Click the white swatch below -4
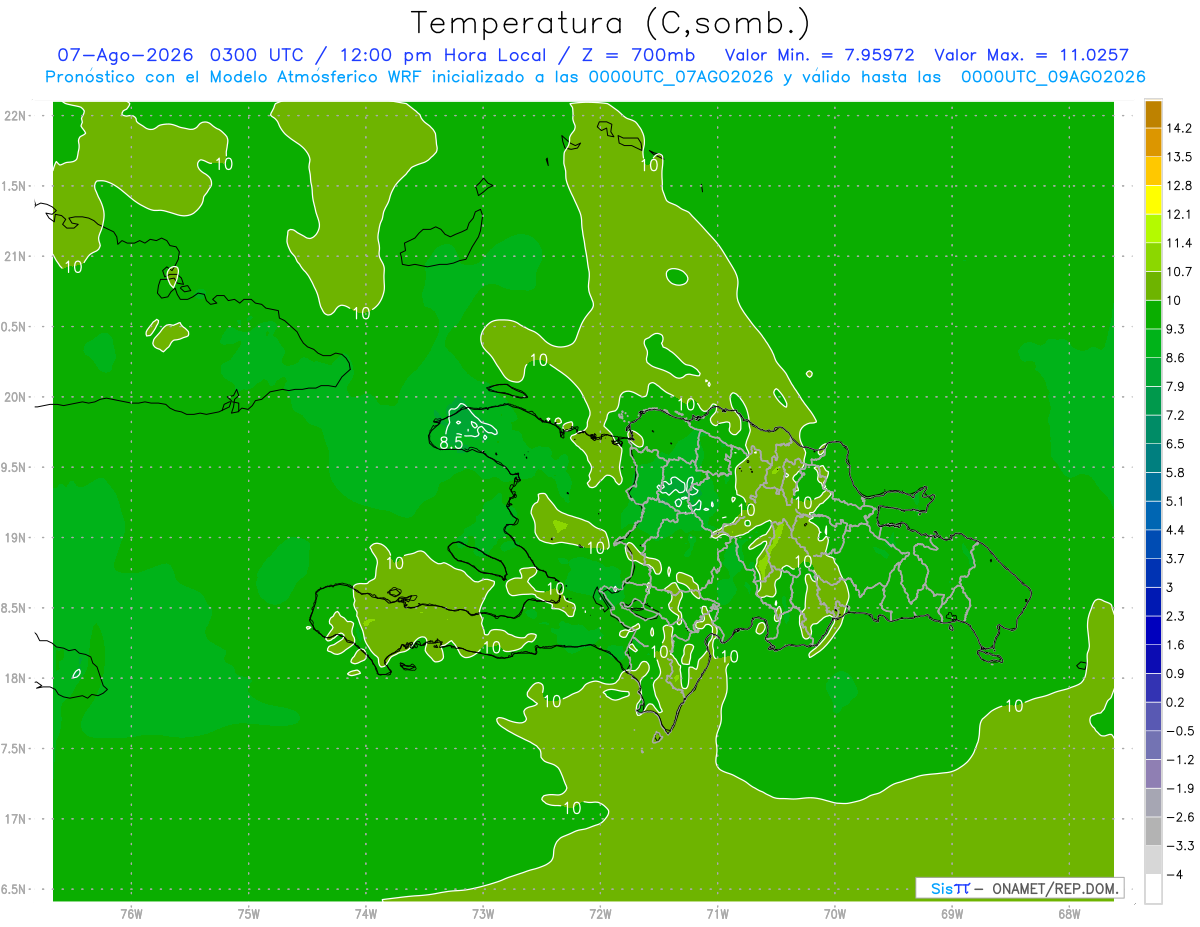 [x=1153, y=889]
